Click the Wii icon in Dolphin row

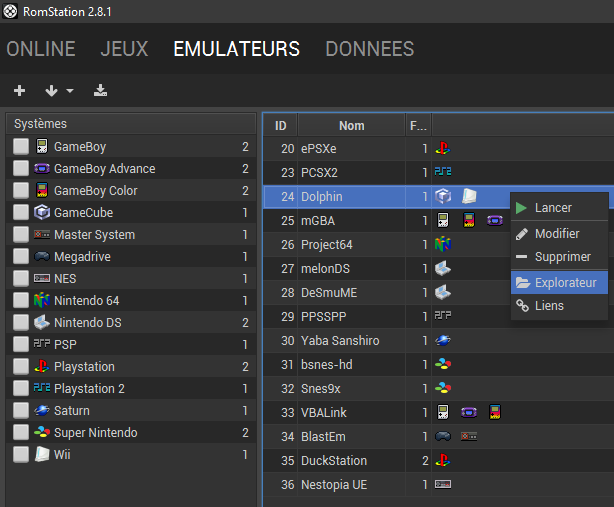[469, 196]
